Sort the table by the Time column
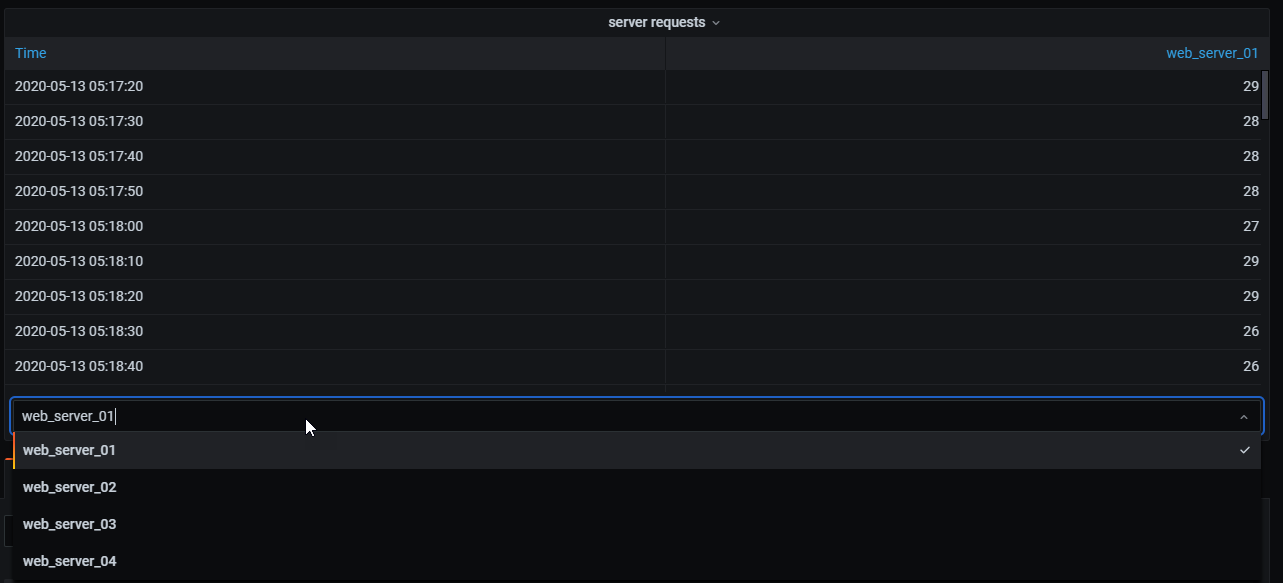This screenshot has width=1283, height=583. tap(30, 52)
